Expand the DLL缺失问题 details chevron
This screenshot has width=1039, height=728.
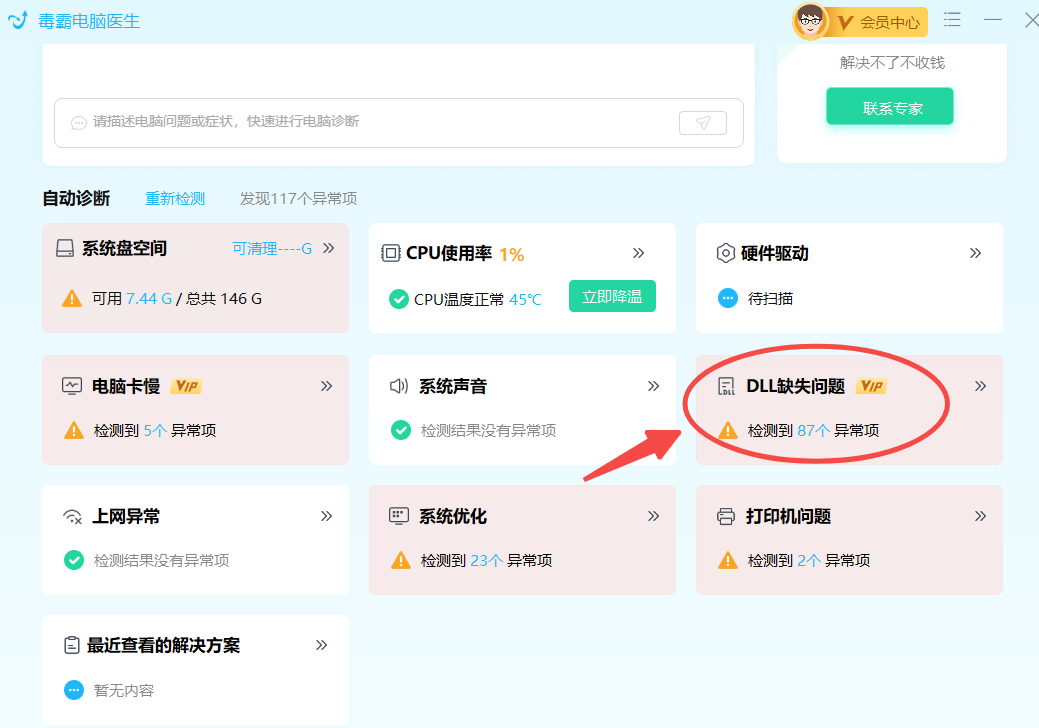pyautogui.click(x=981, y=385)
